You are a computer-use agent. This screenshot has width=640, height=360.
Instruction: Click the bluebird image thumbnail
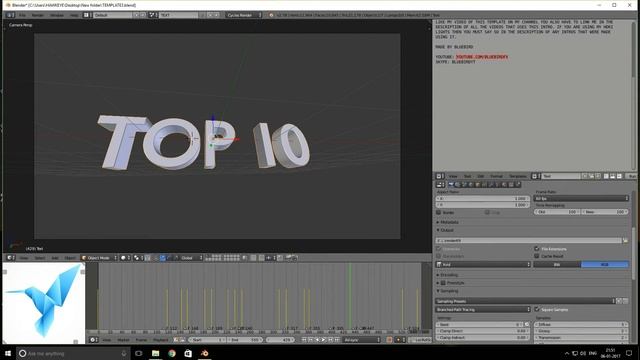(44, 302)
